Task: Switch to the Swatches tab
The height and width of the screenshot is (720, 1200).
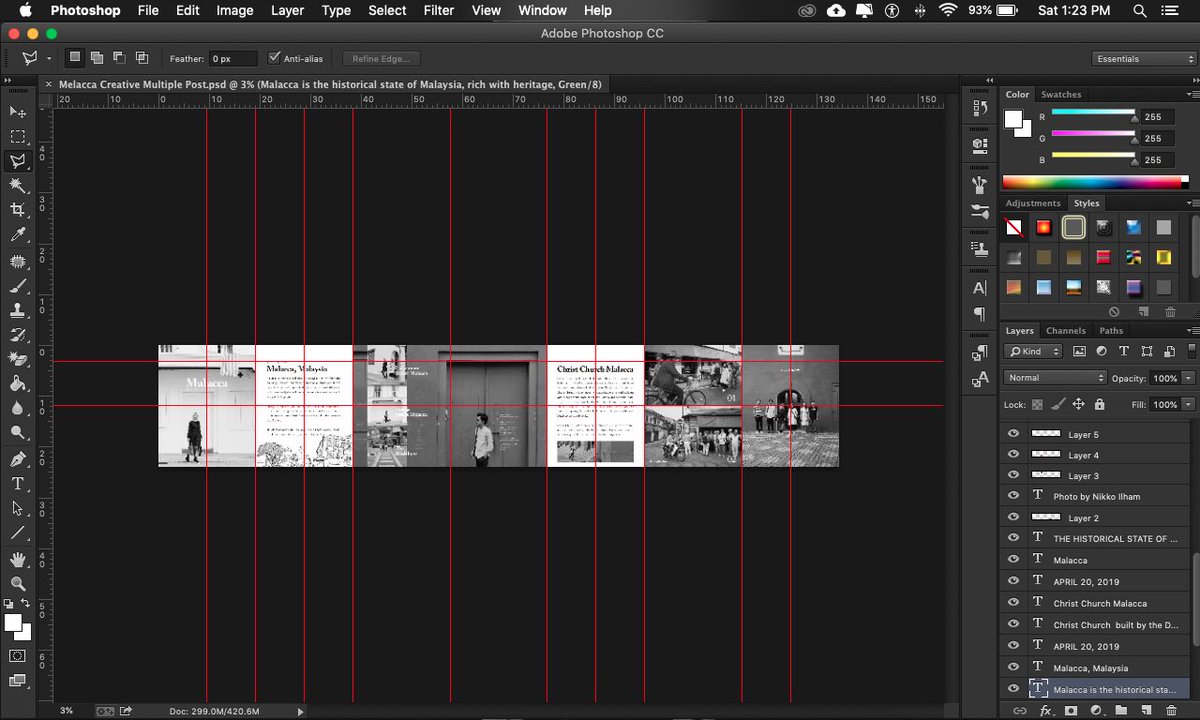Action: pos(1061,94)
